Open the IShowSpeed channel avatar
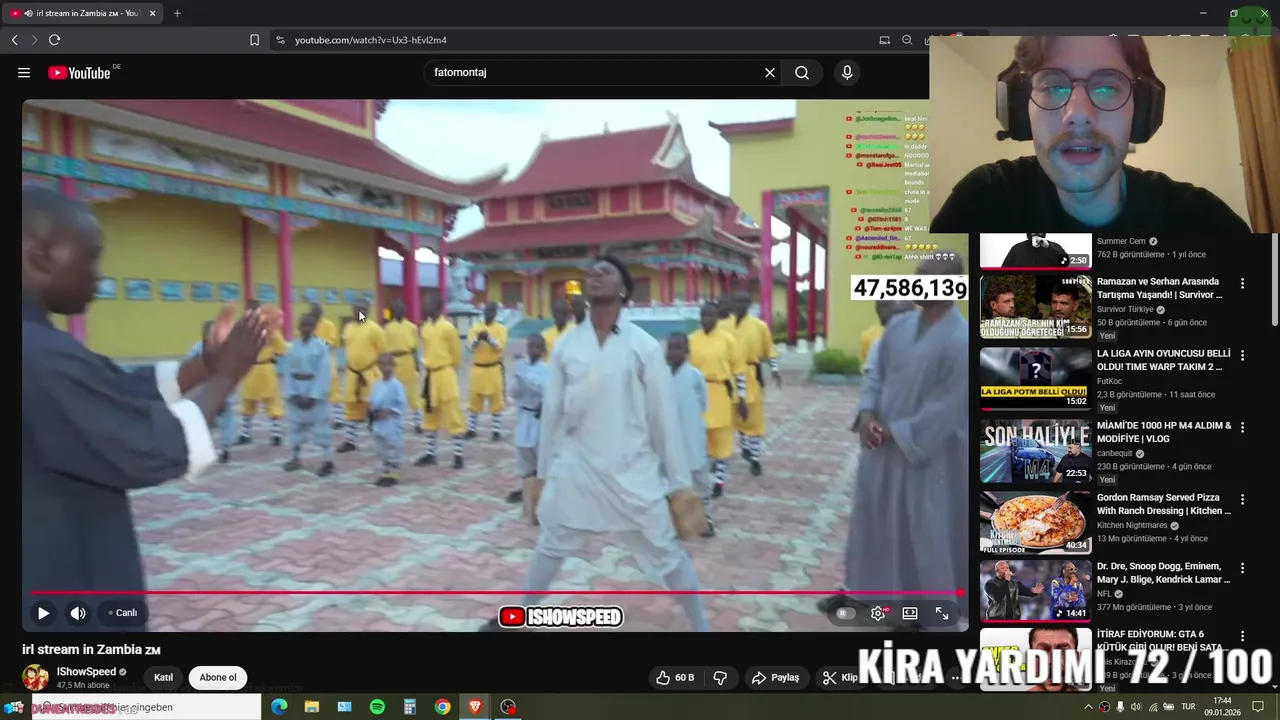 click(35, 677)
